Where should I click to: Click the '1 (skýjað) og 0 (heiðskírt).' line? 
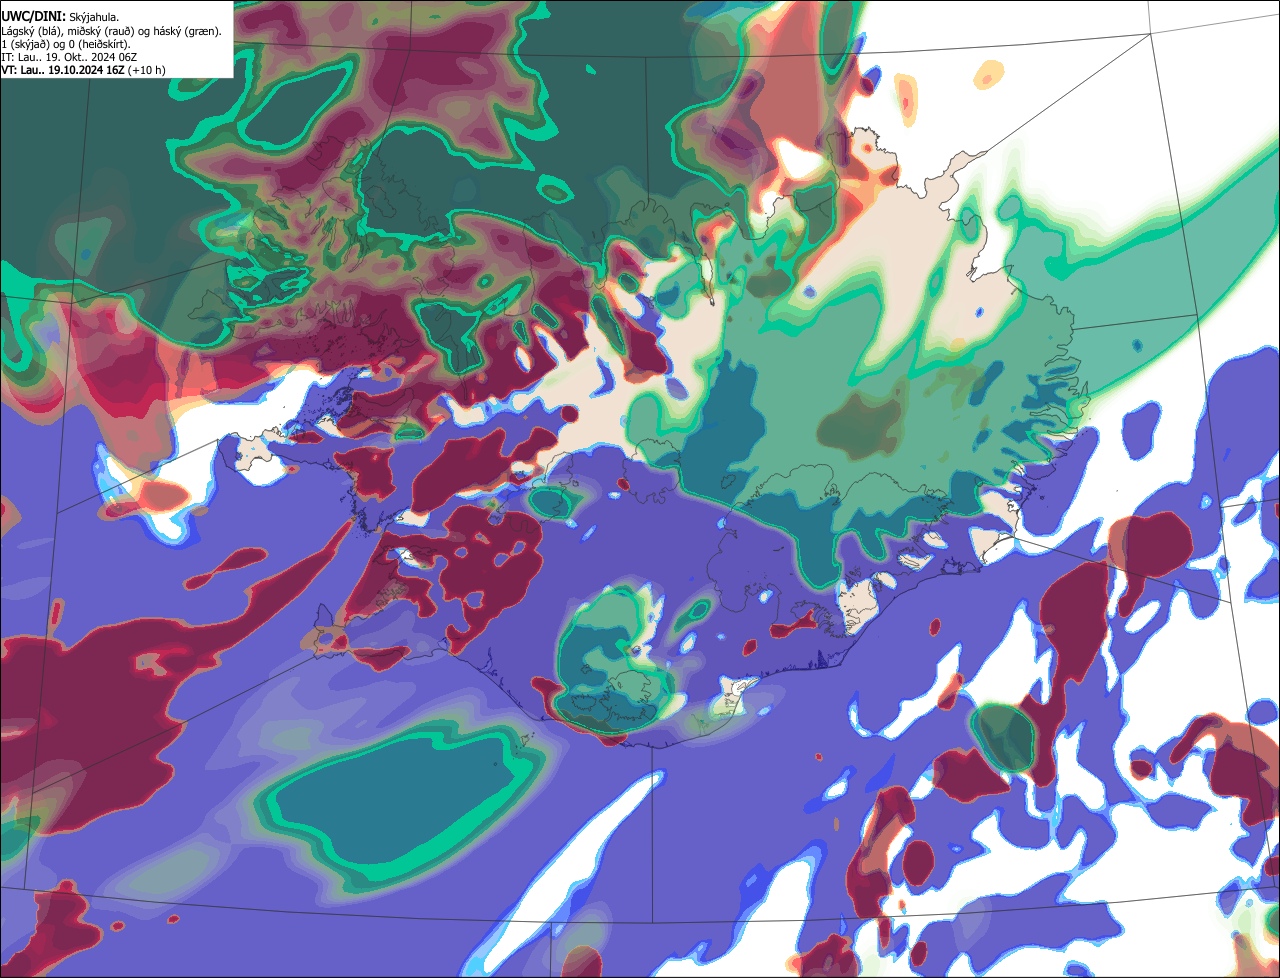(x=67, y=44)
